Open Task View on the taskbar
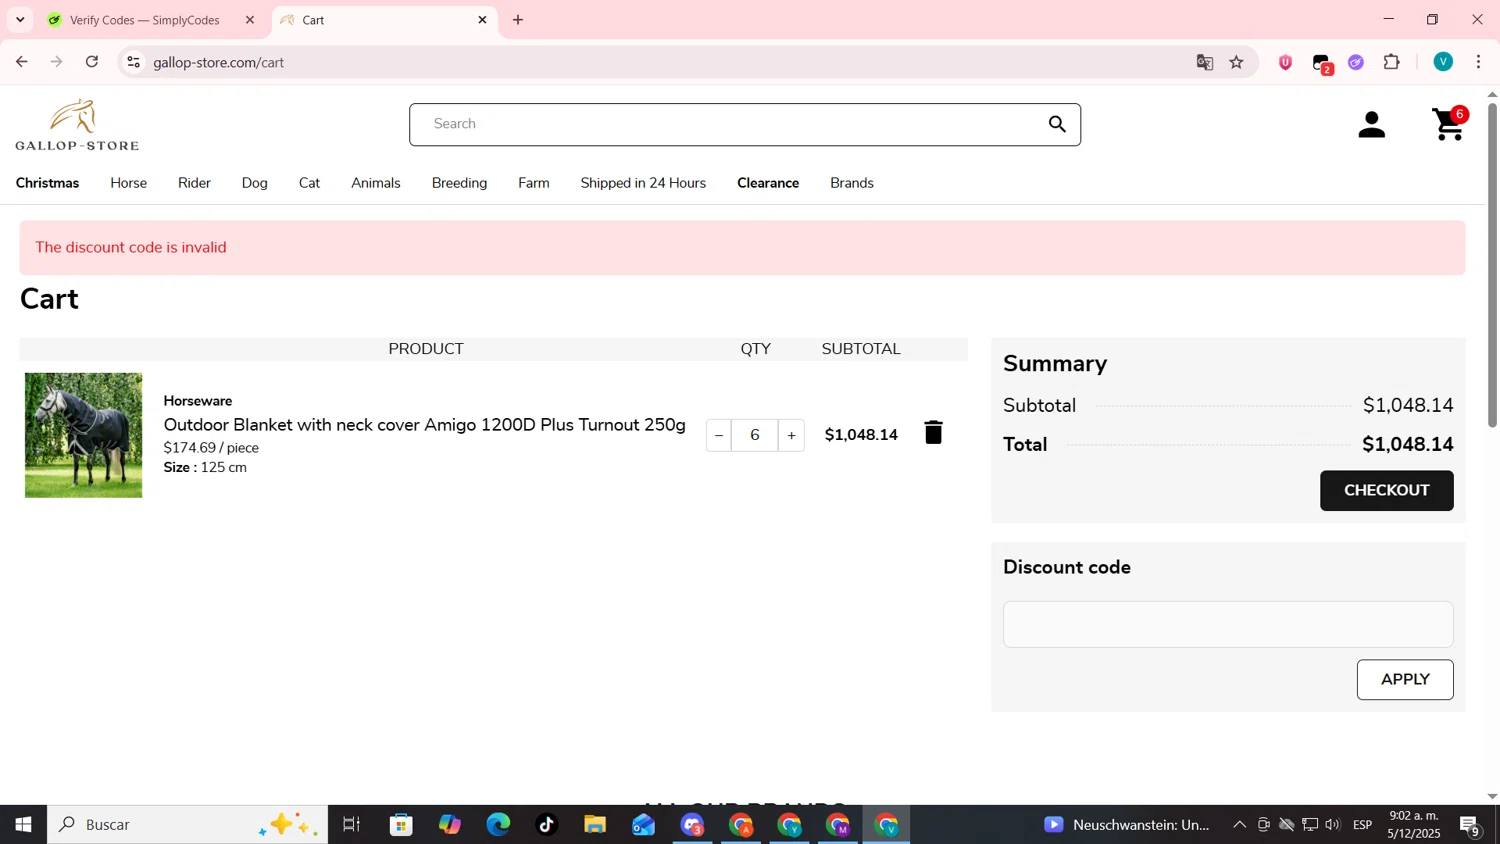This screenshot has width=1500, height=844. pos(351,825)
